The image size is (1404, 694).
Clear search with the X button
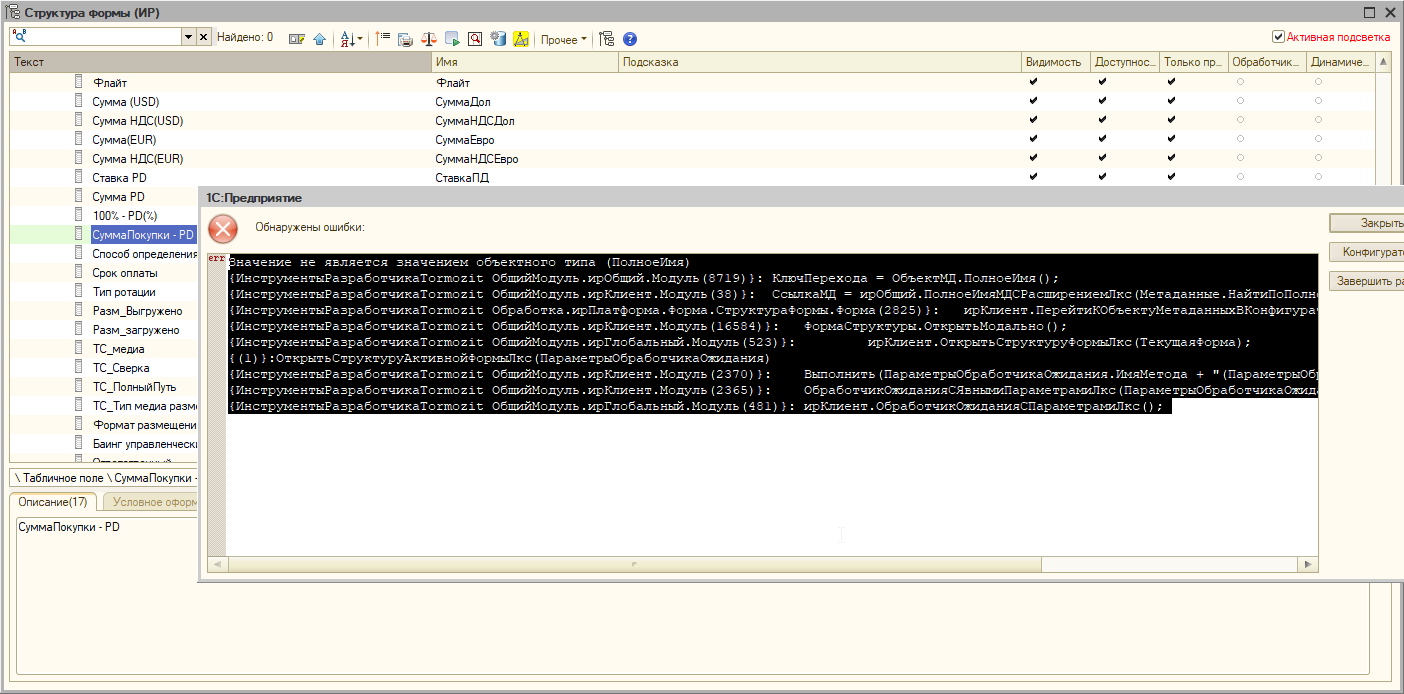click(204, 37)
